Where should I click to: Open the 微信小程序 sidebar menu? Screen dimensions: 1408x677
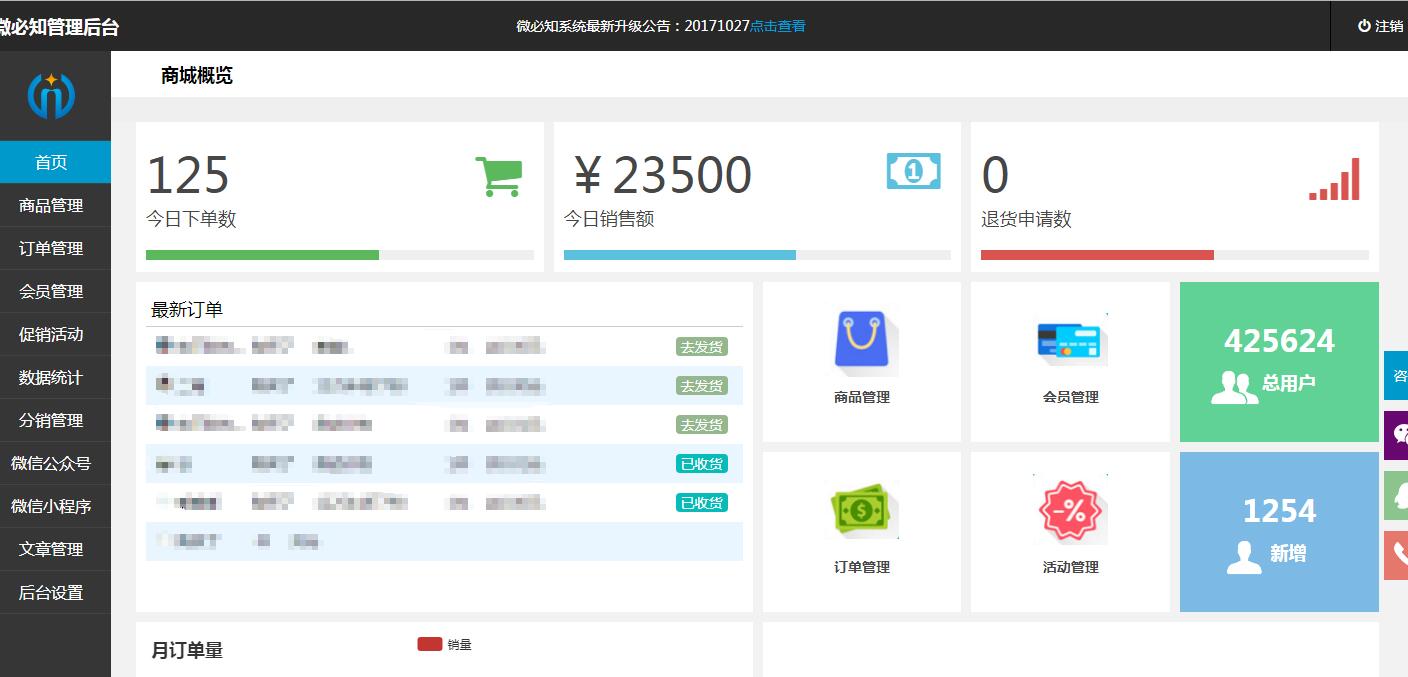click(x=51, y=506)
